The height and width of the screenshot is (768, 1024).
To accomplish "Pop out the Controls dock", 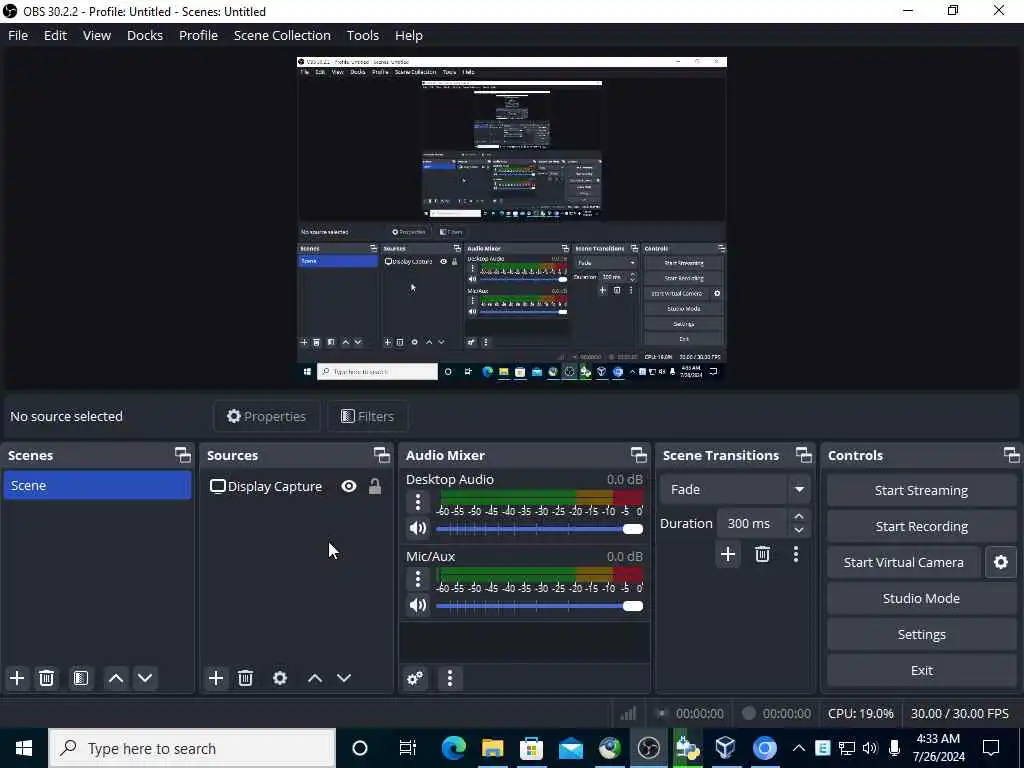I will click(x=1012, y=455).
